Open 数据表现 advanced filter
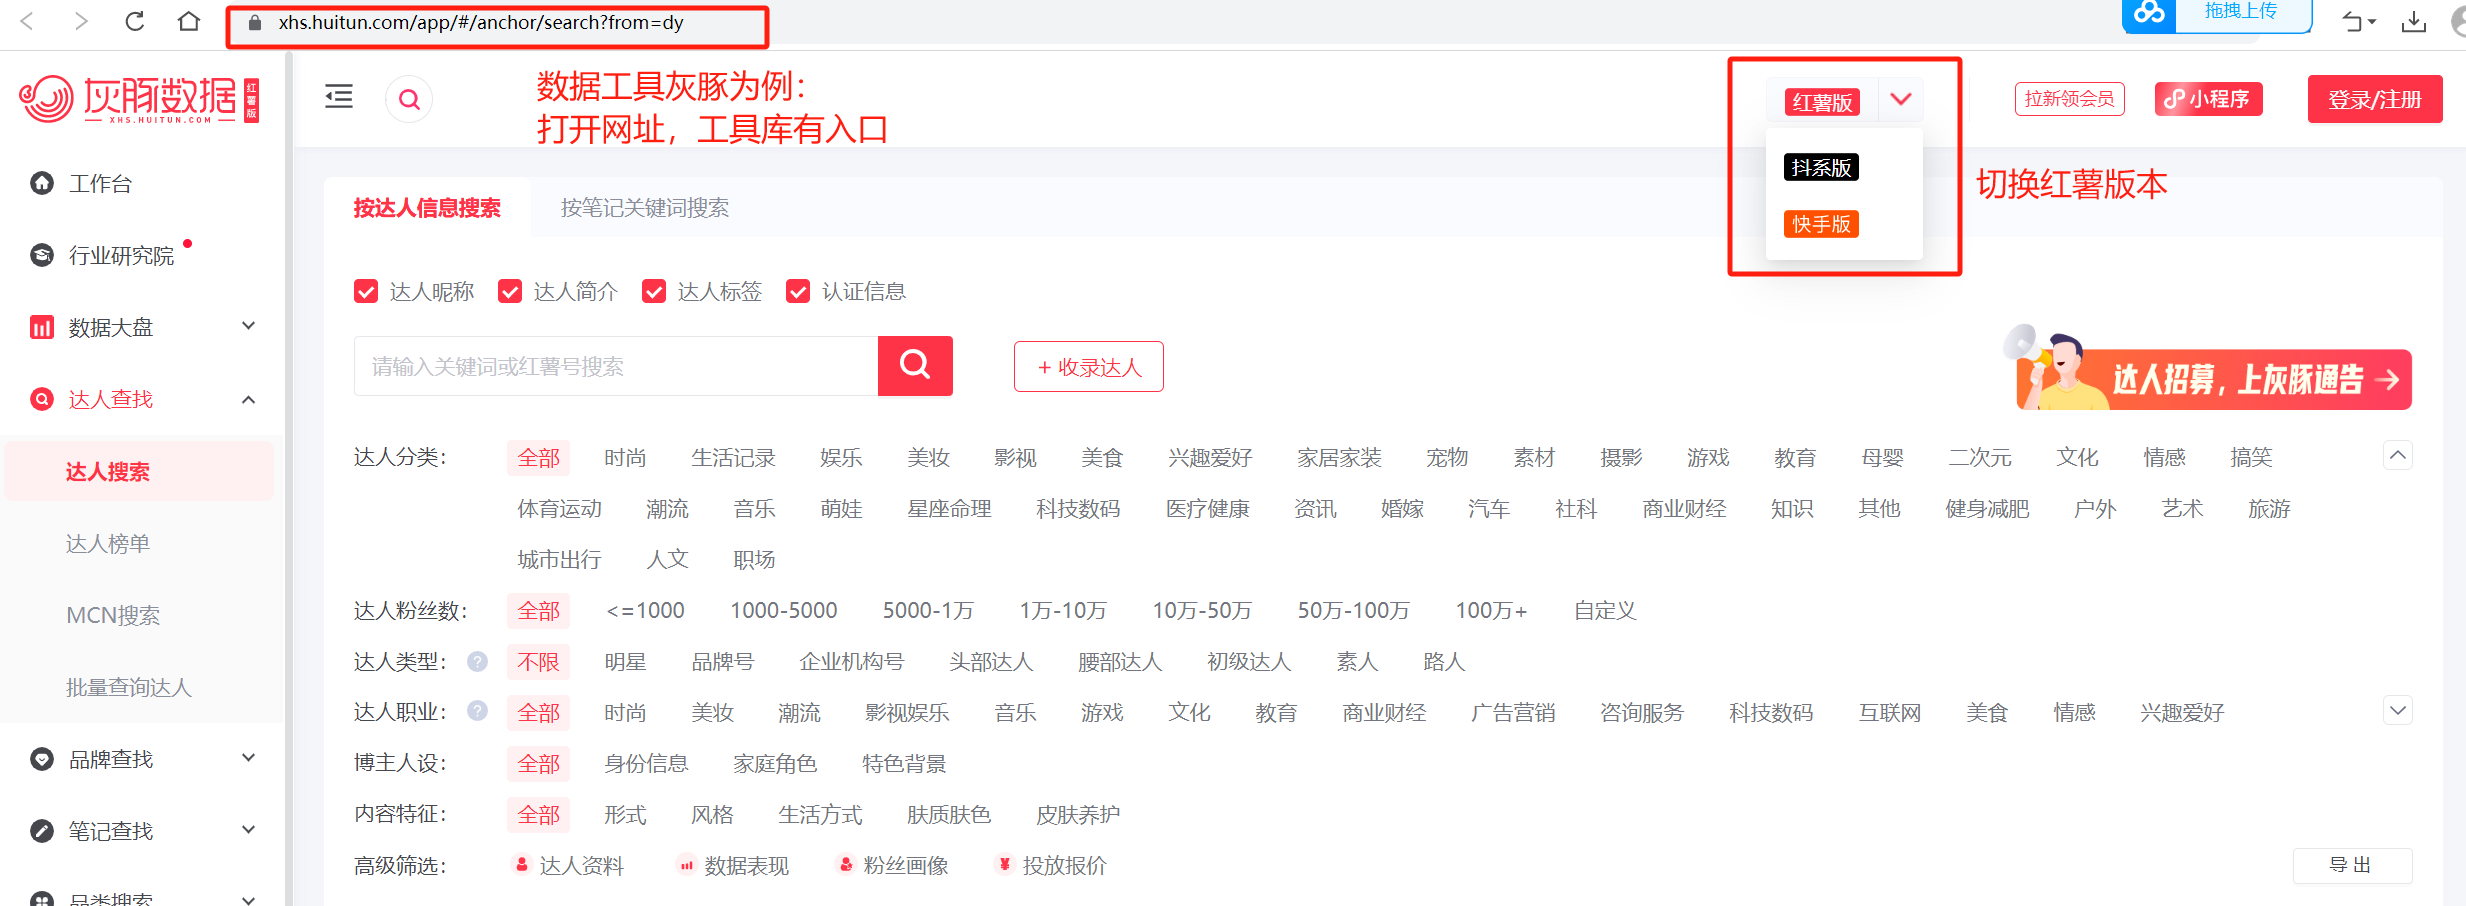Screen dimensions: 2466x906 (733, 865)
